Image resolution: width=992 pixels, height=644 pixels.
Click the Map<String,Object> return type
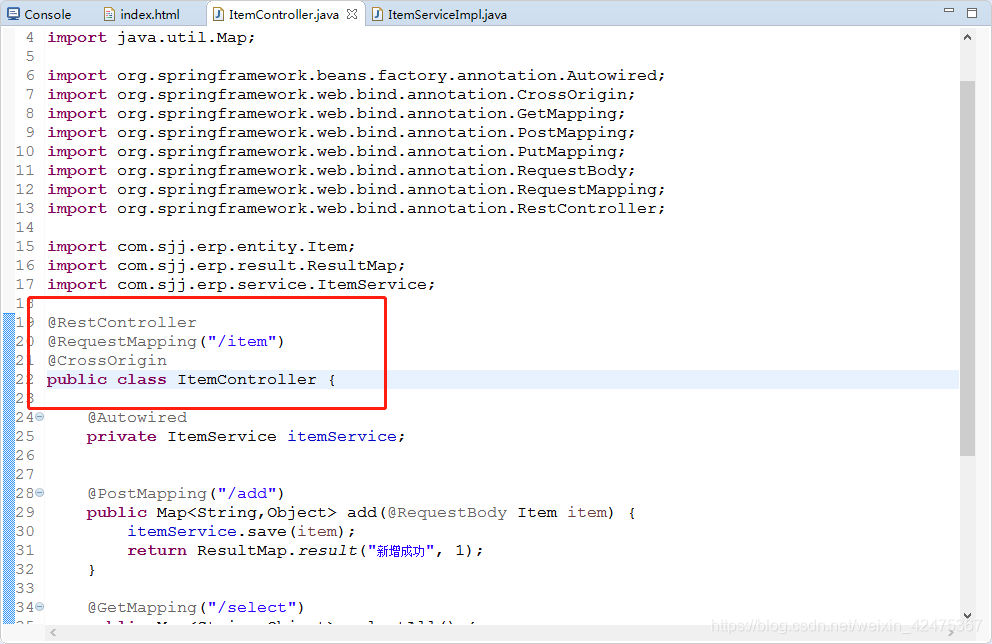(x=247, y=512)
